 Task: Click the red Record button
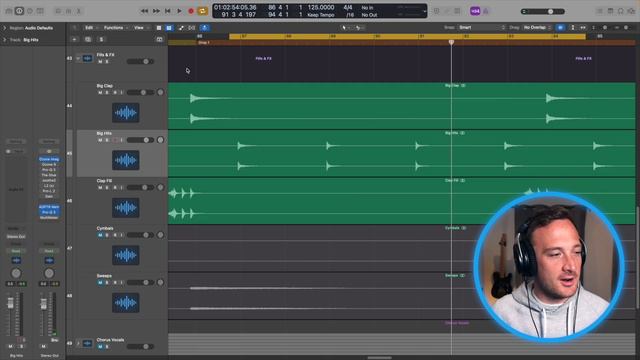pyautogui.click(x=191, y=11)
